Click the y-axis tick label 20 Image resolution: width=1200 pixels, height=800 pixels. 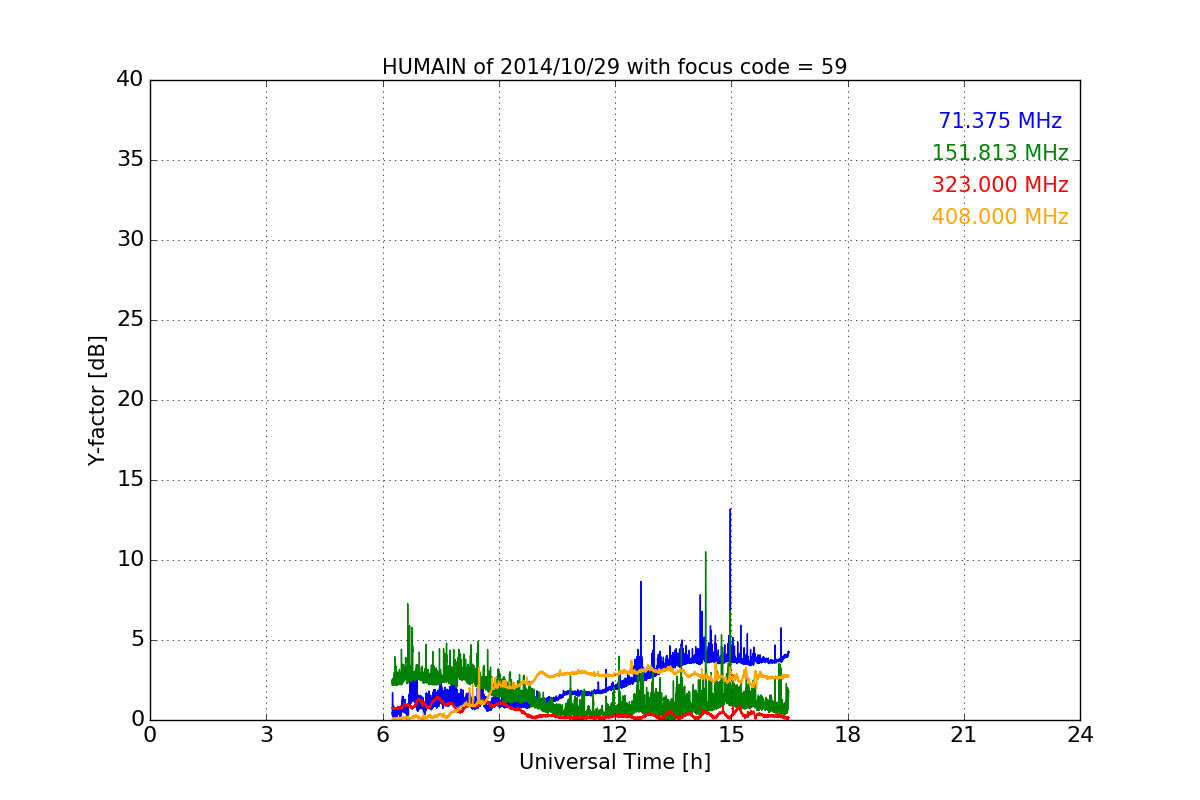point(130,400)
